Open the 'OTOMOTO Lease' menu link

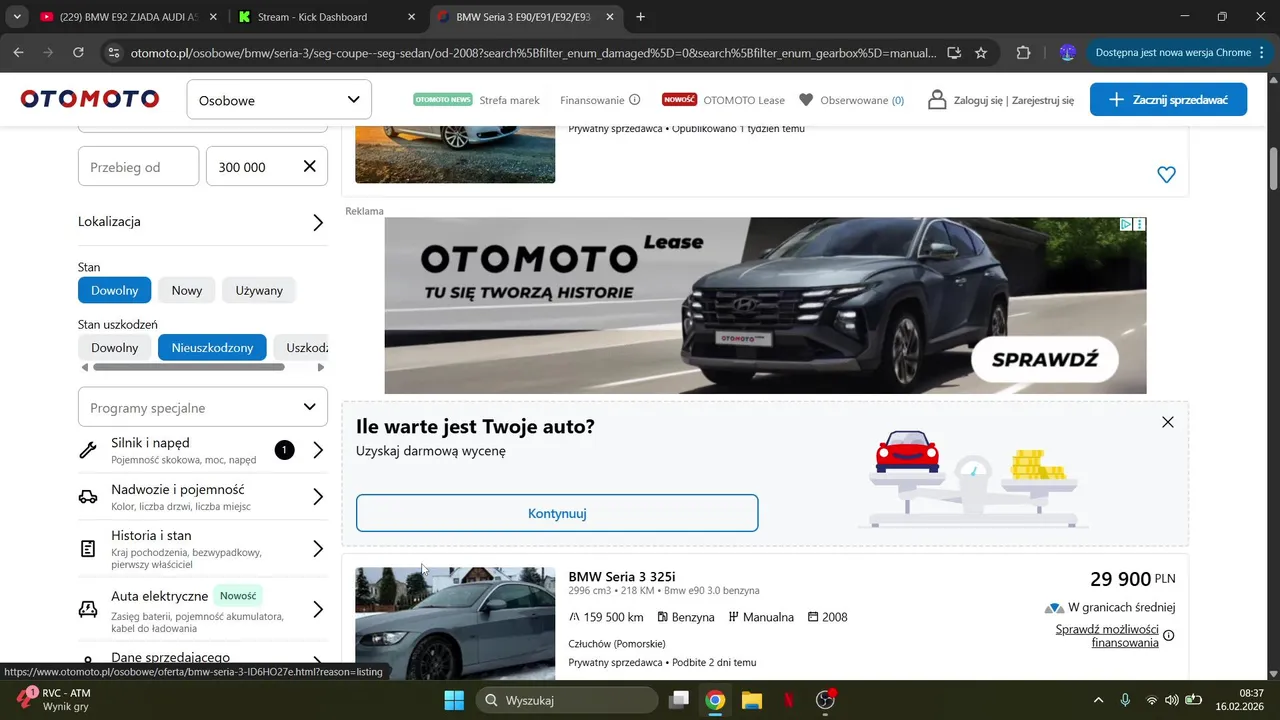pyautogui.click(x=744, y=100)
